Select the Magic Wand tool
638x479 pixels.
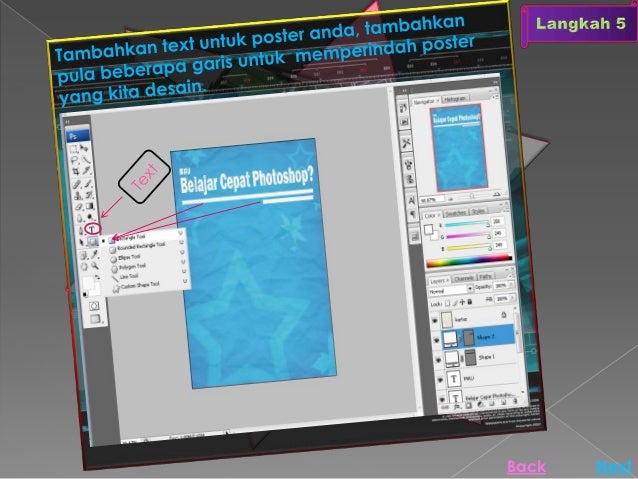[x=86, y=160]
